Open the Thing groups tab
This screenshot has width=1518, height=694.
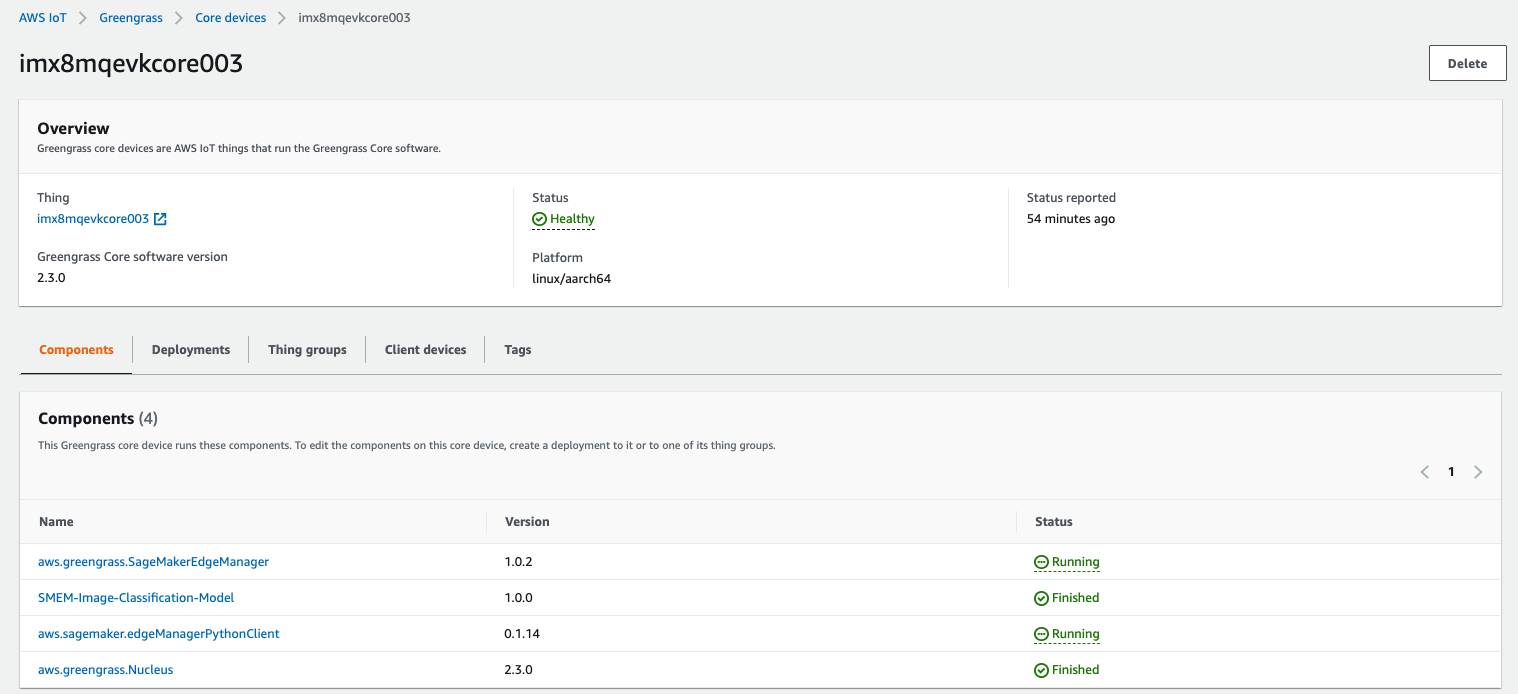307,350
